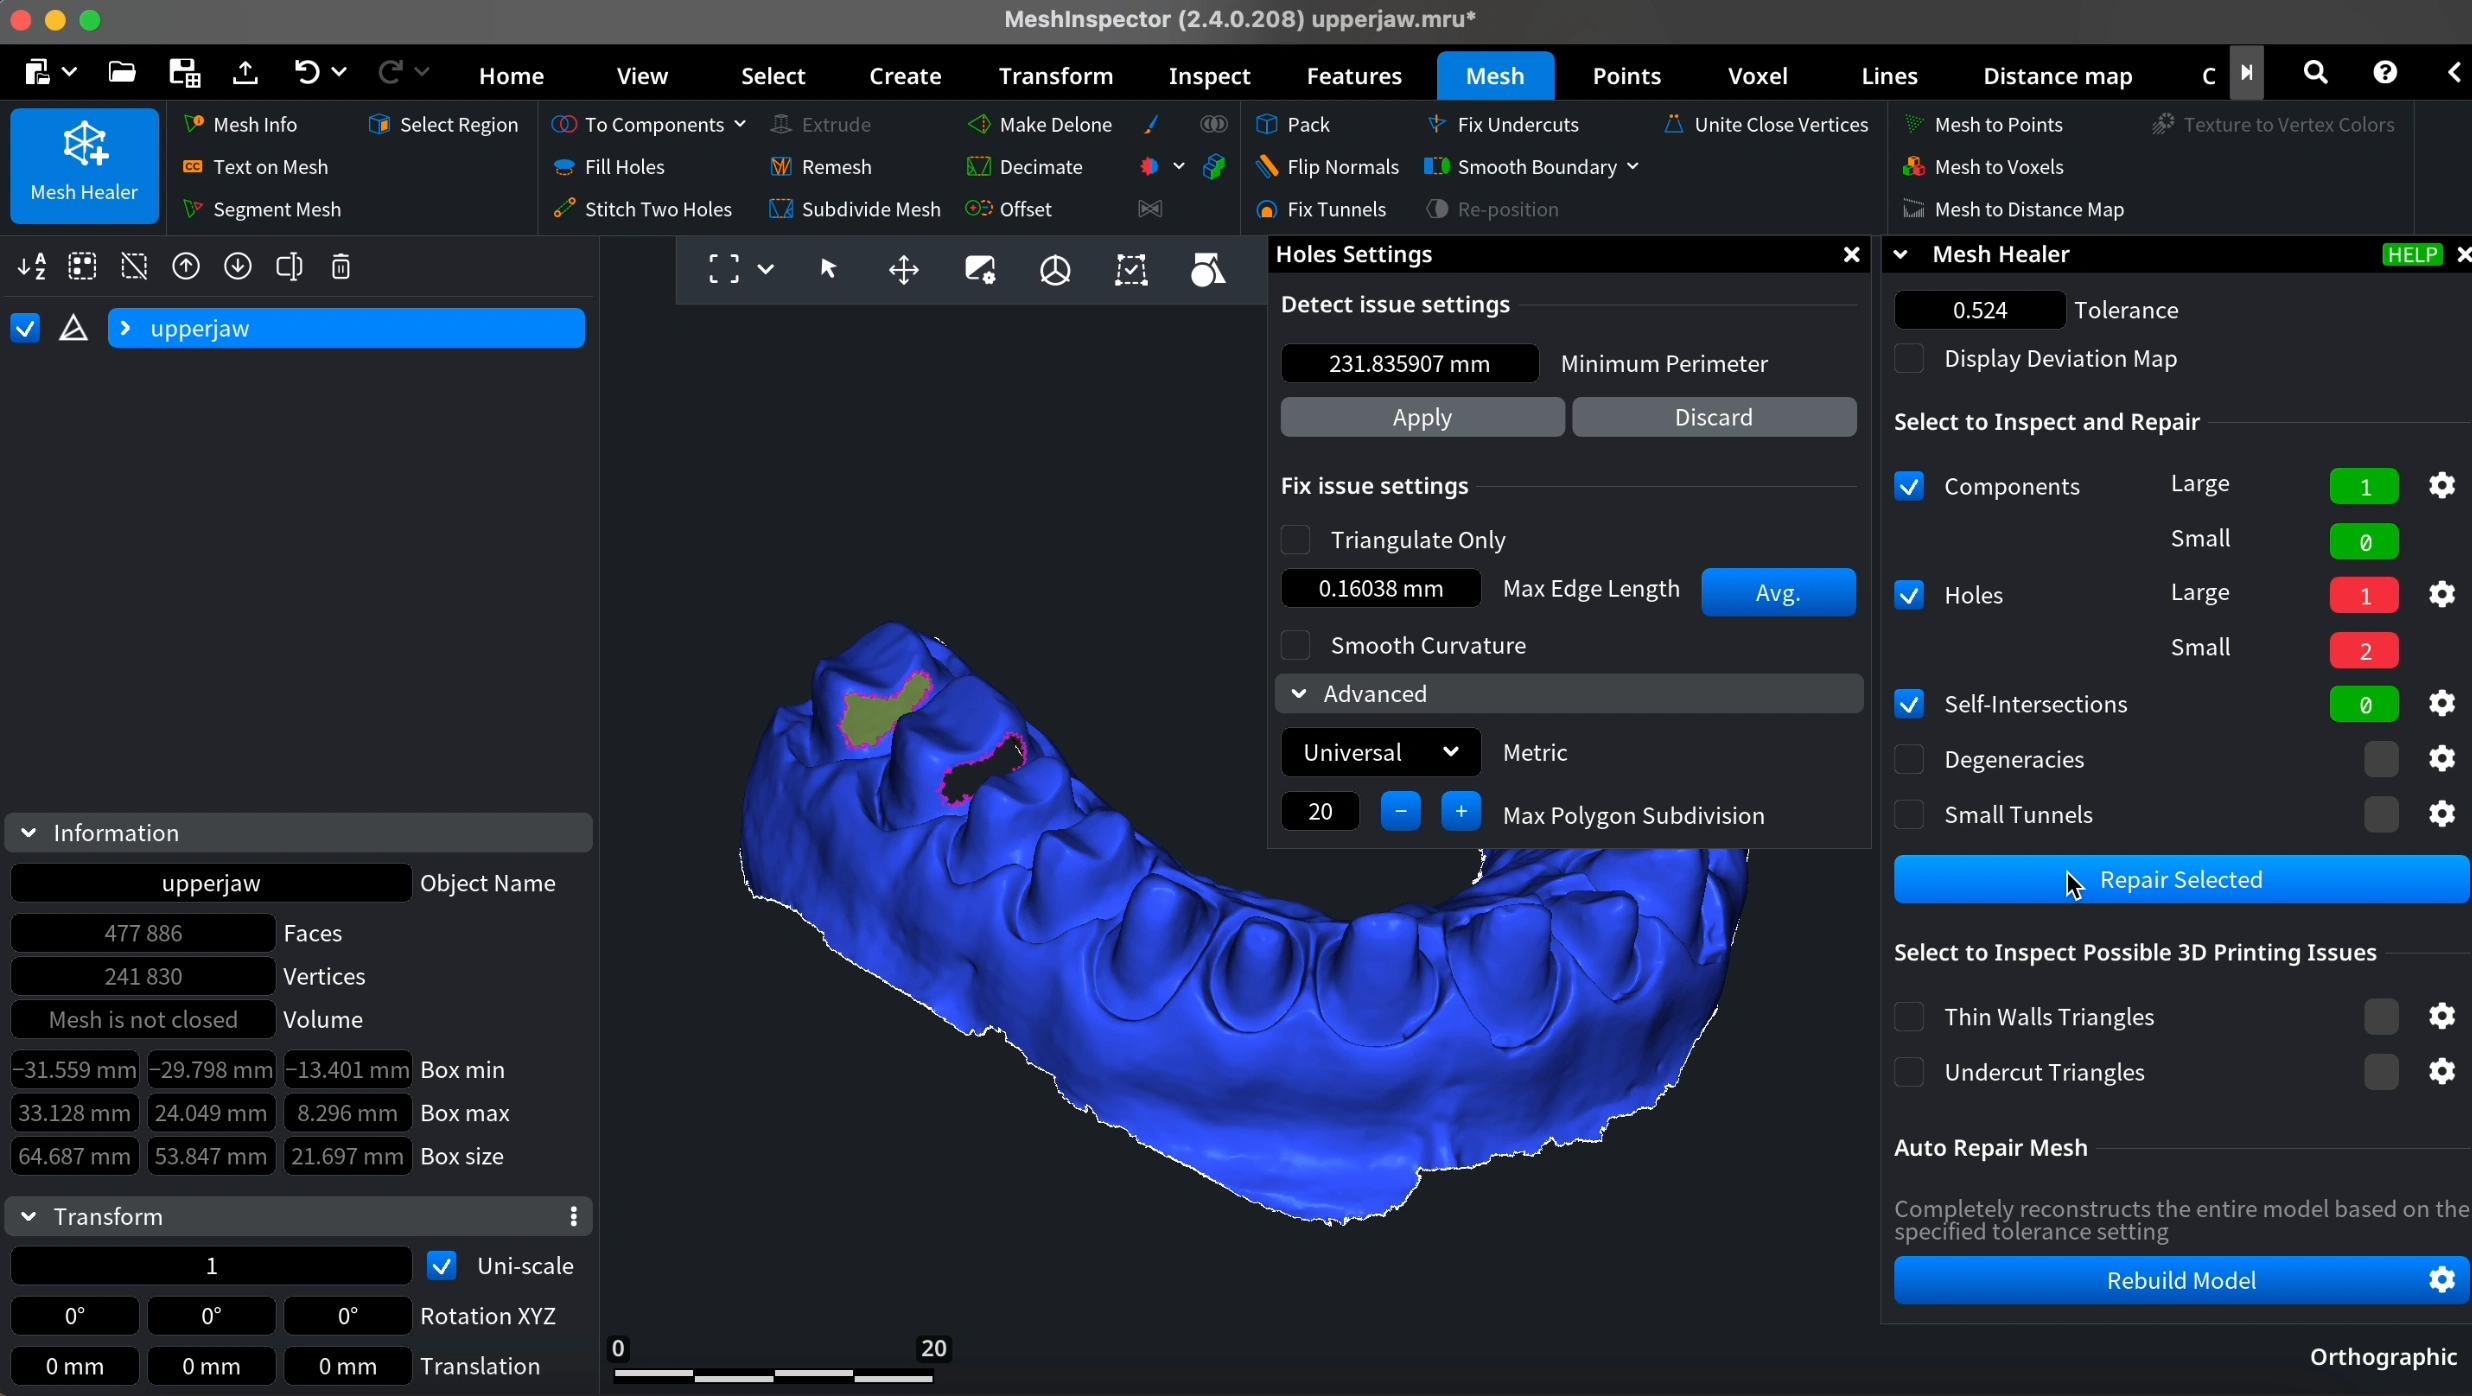Click the move object up icon

pos(186,267)
